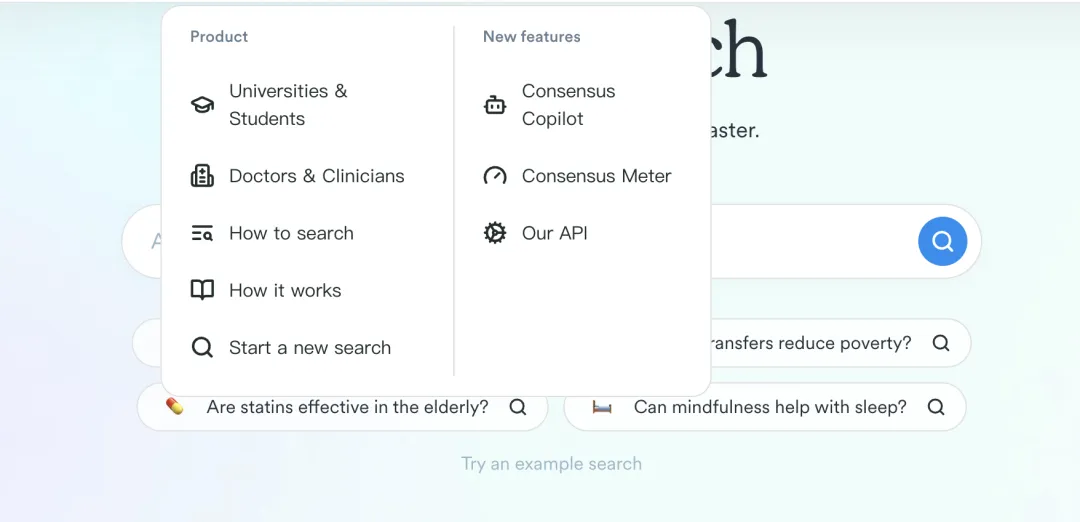1080x522 pixels.
Task: Click the Consensus Meter gauge icon
Action: pyautogui.click(x=495, y=176)
